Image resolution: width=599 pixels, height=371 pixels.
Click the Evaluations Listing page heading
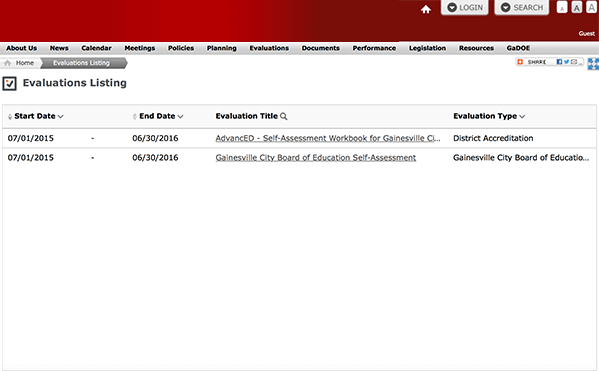pyautogui.click(x=74, y=83)
